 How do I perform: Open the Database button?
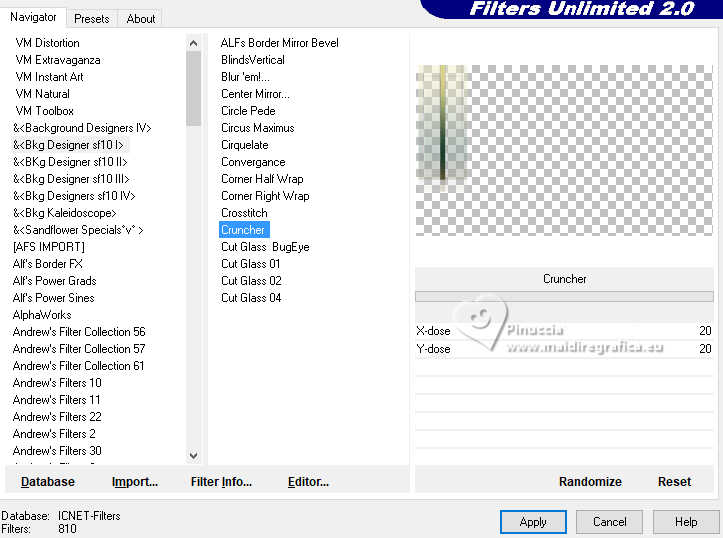[47, 482]
